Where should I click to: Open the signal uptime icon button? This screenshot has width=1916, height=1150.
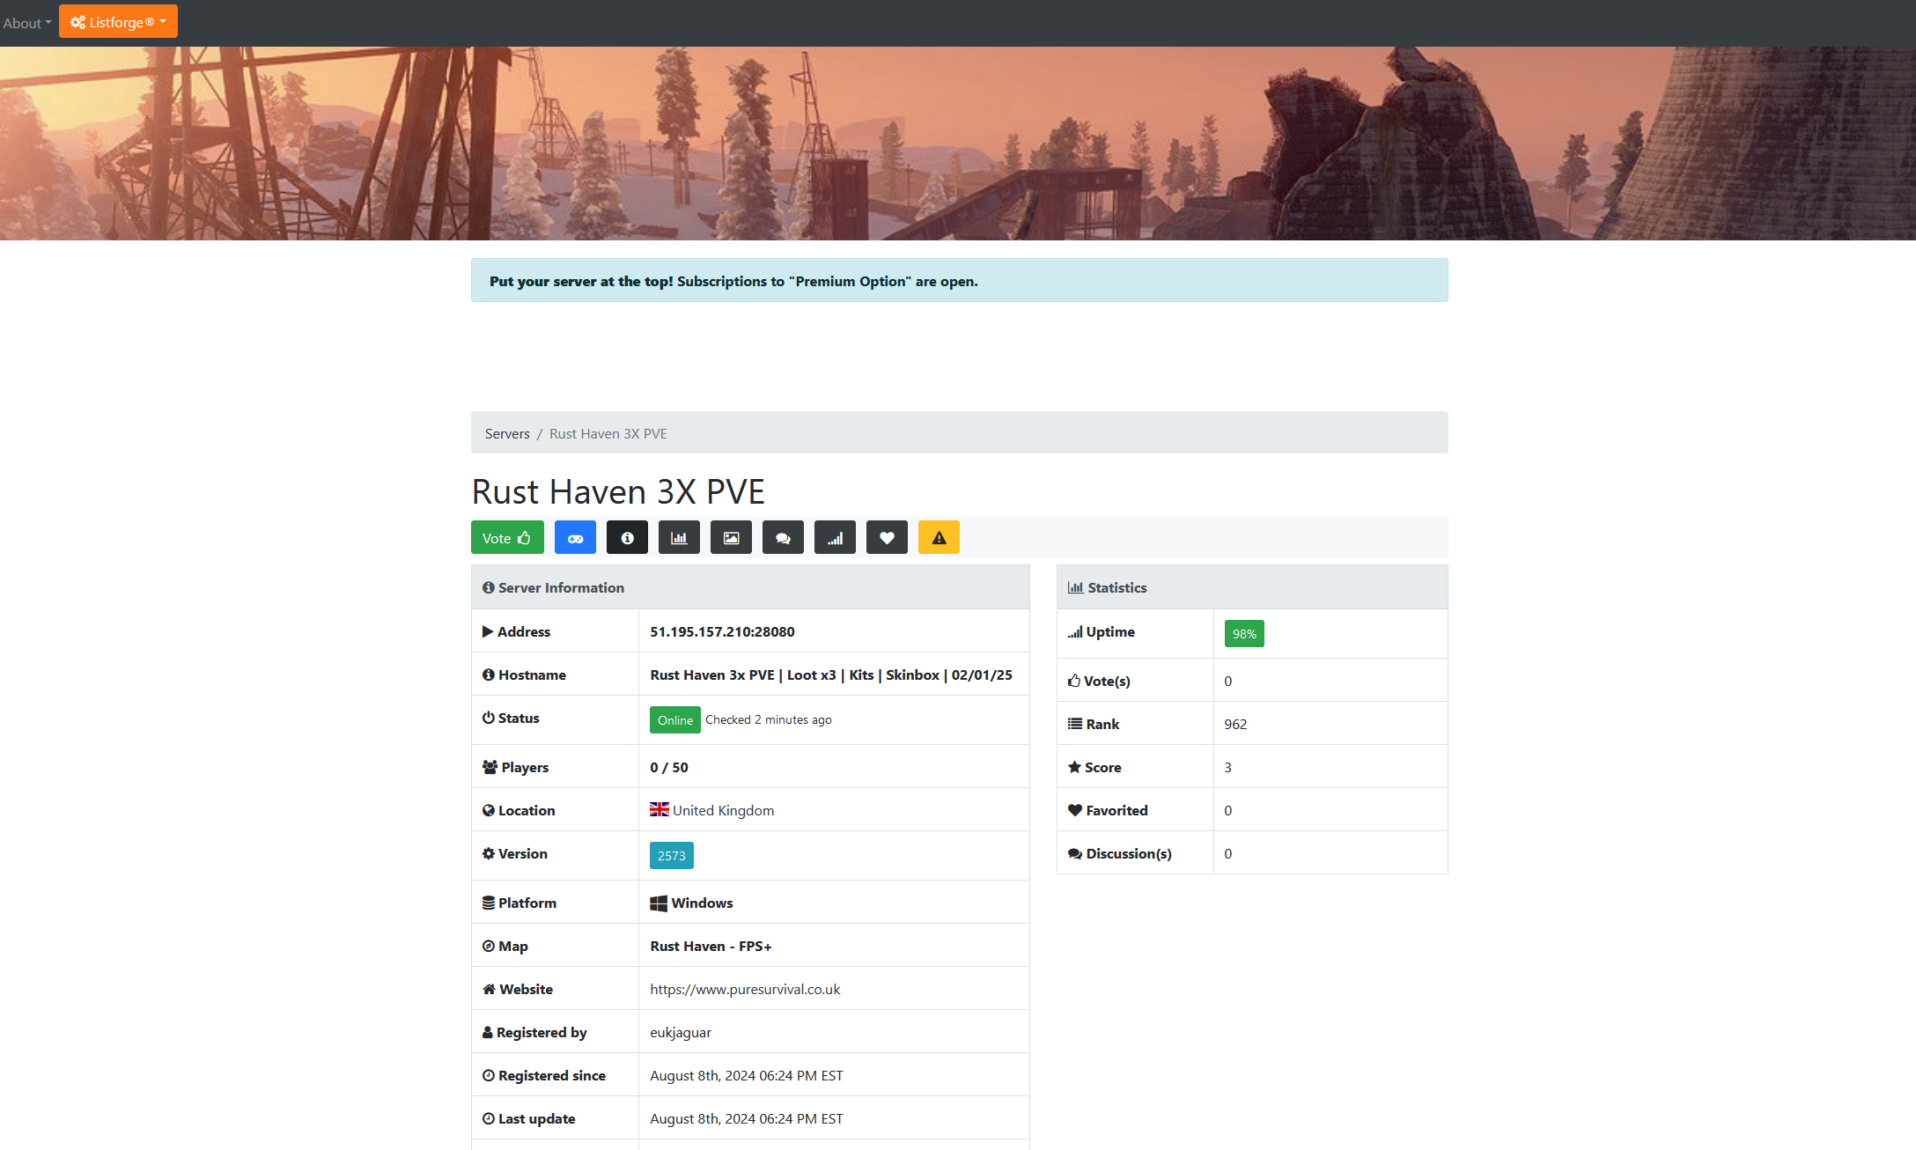pyautogui.click(x=835, y=538)
